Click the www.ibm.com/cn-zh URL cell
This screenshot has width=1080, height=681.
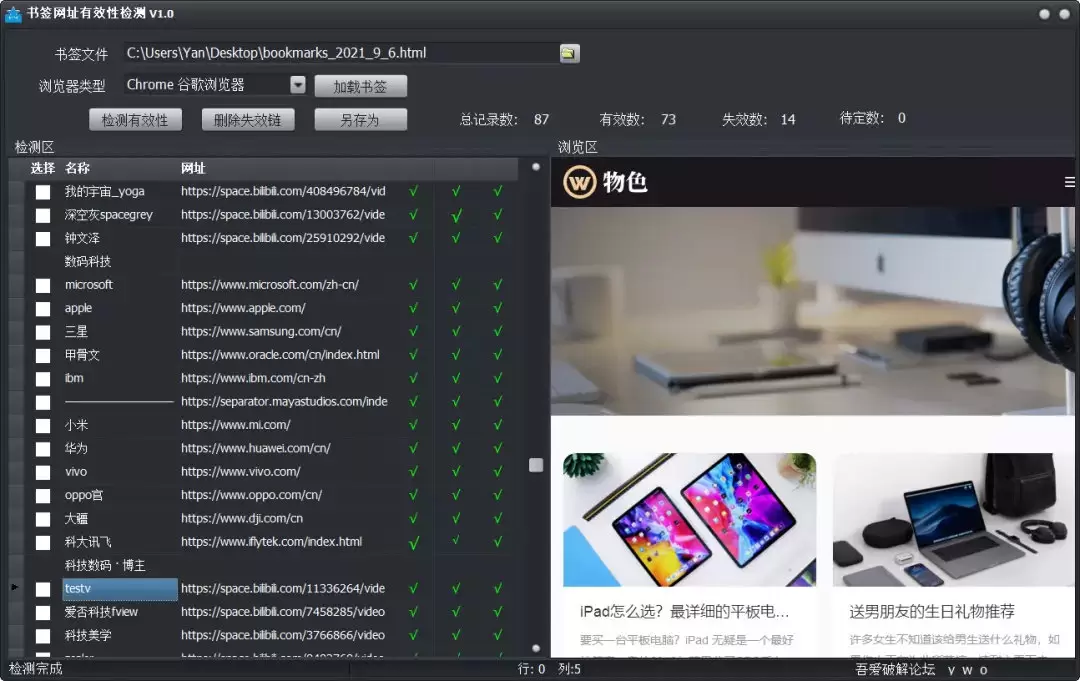point(253,378)
